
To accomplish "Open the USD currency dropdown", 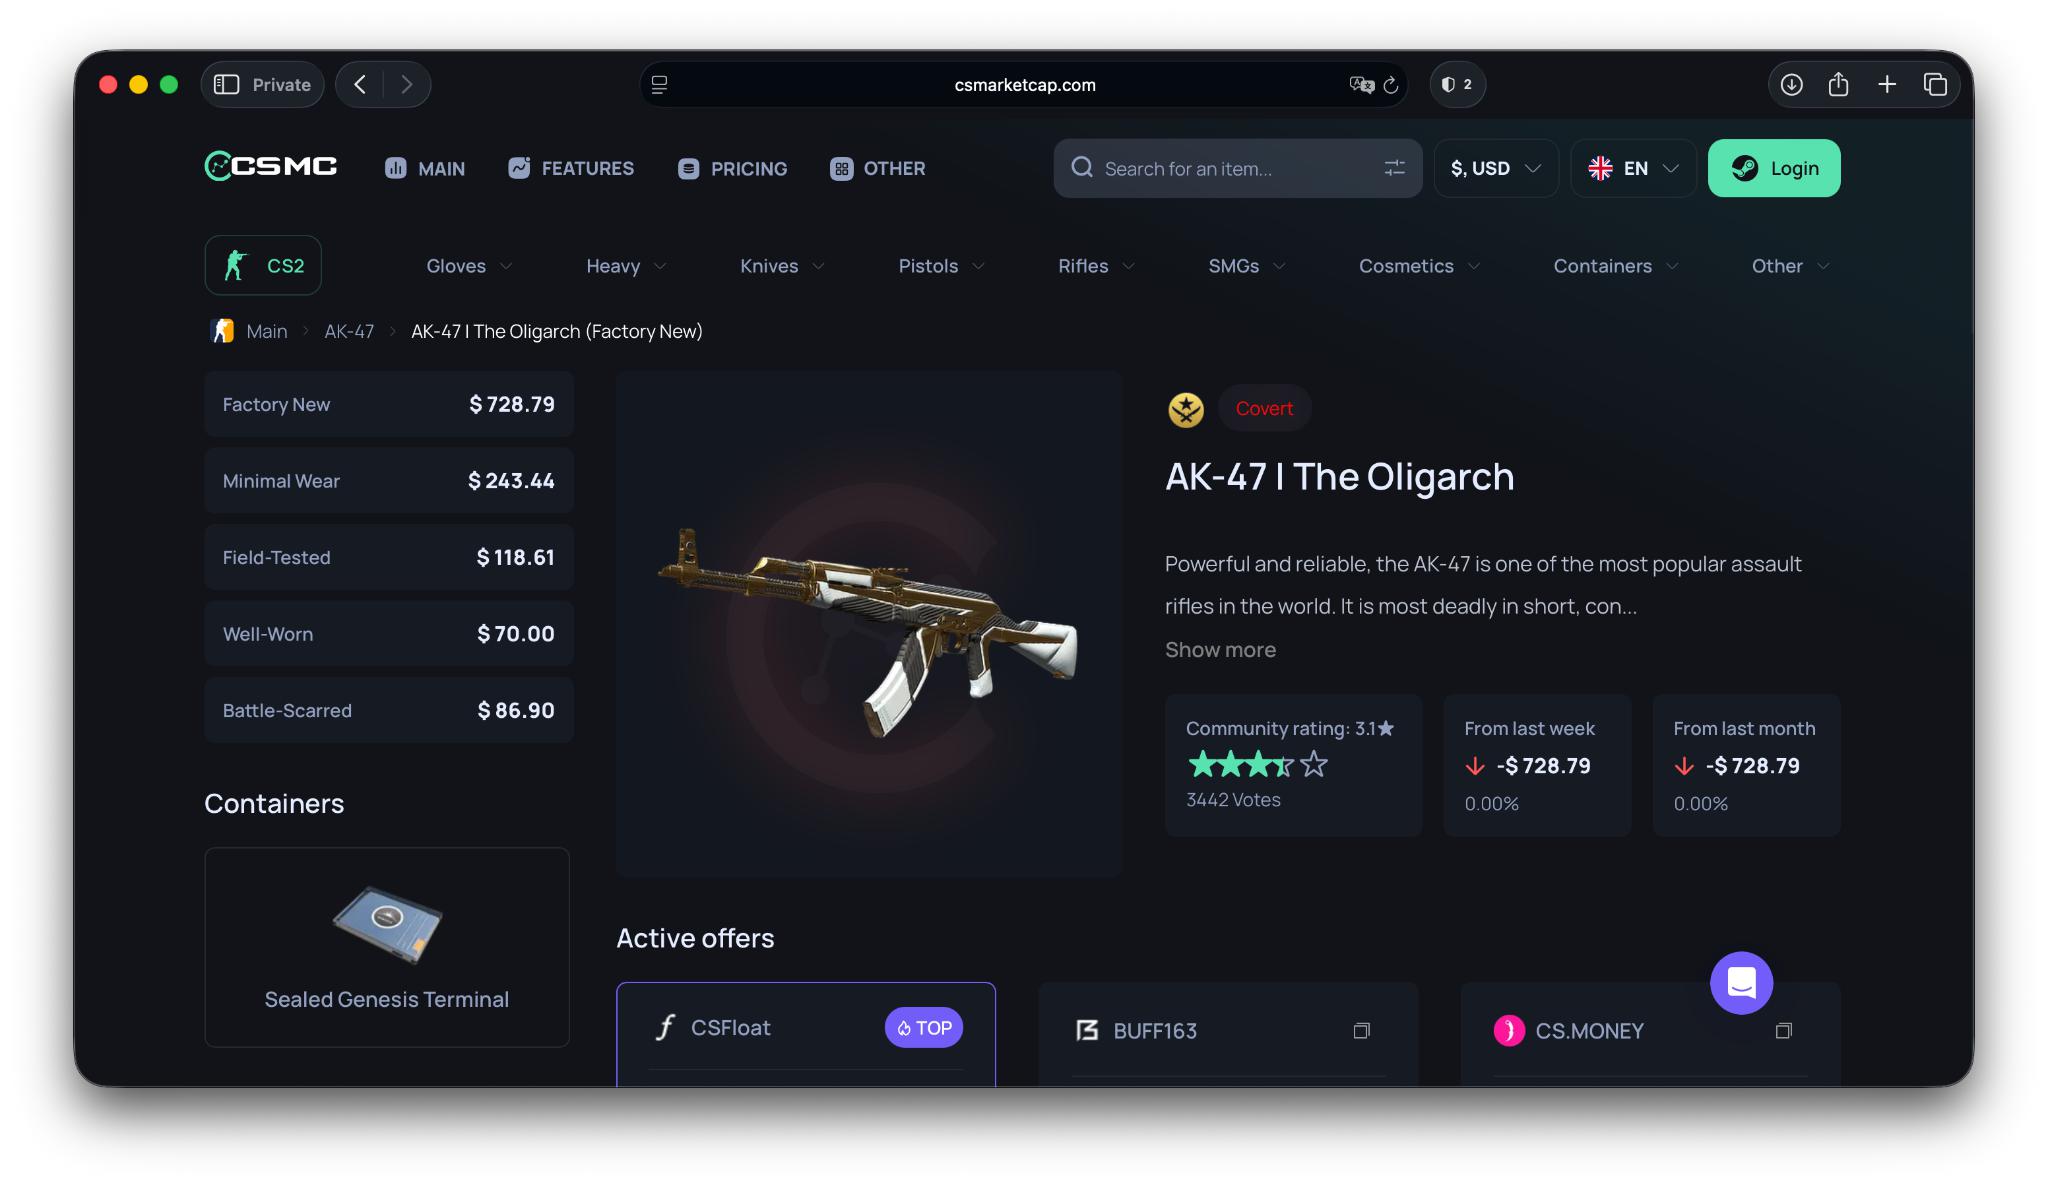I will click(1496, 168).
